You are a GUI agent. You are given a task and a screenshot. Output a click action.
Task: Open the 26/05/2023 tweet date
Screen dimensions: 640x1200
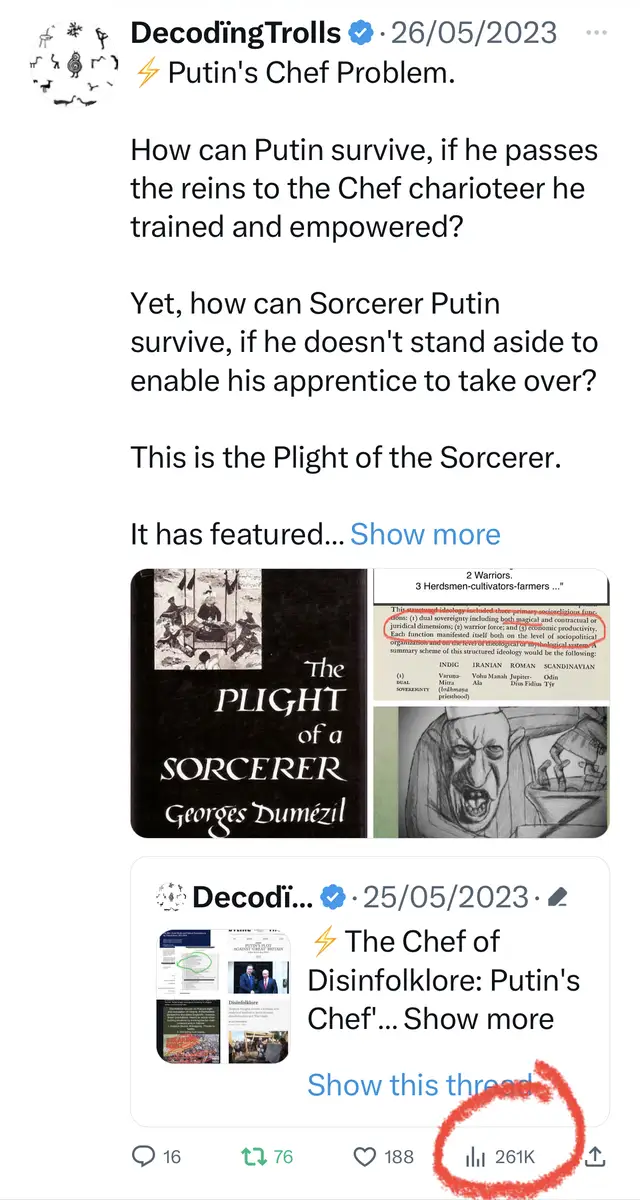[473, 32]
